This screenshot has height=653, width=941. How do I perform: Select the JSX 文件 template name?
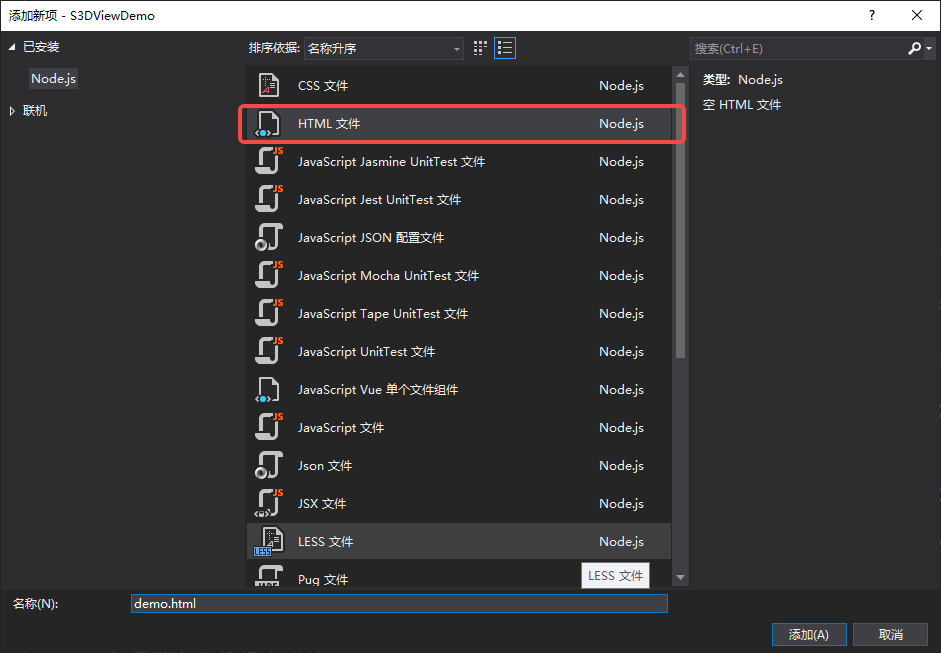click(x=322, y=504)
